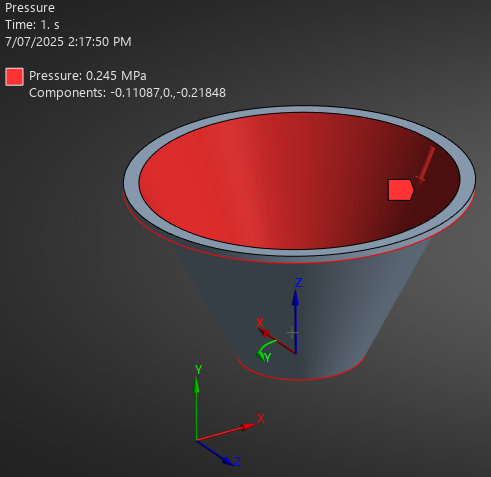
Task: Select the red pressure load tag marker
Action: [x=401, y=190]
